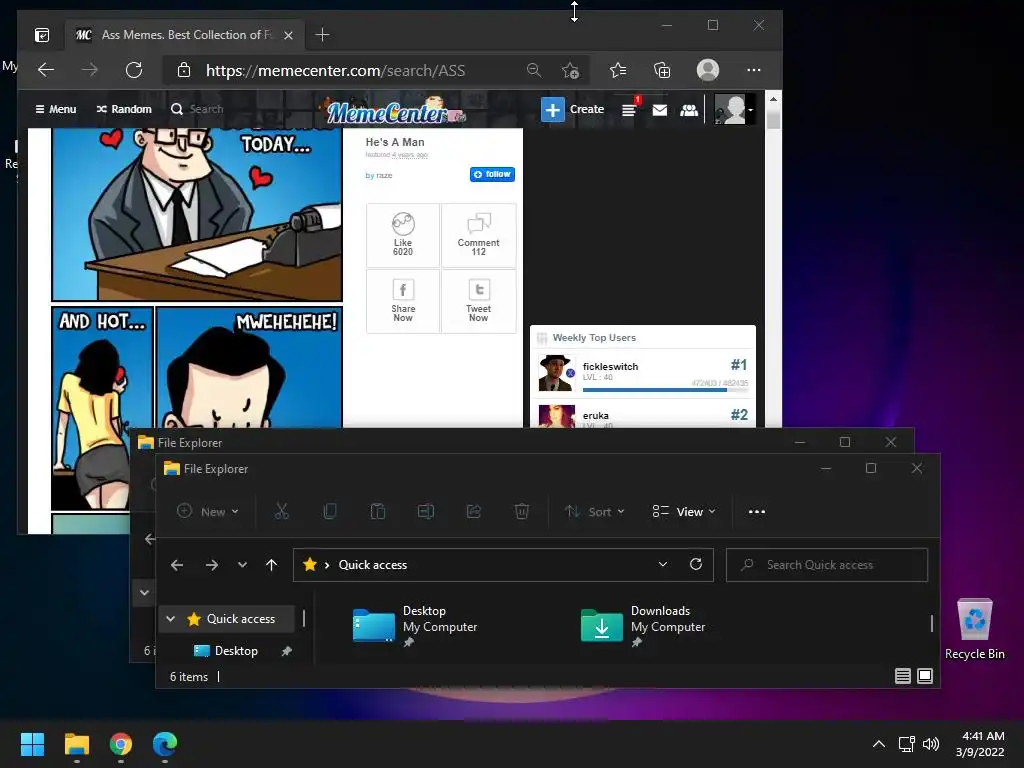The image size is (1024, 768).
Task: Open the MemeCenter messages envelope icon
Action: pos(660,110)
